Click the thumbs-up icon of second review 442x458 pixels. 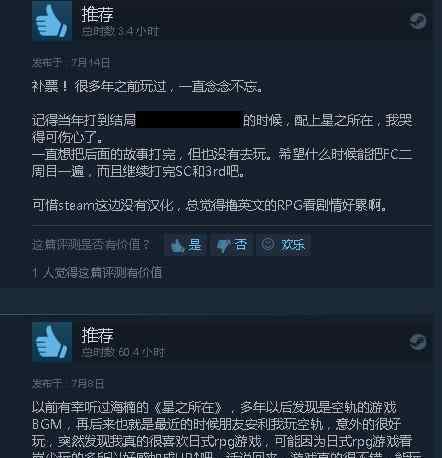52,342
